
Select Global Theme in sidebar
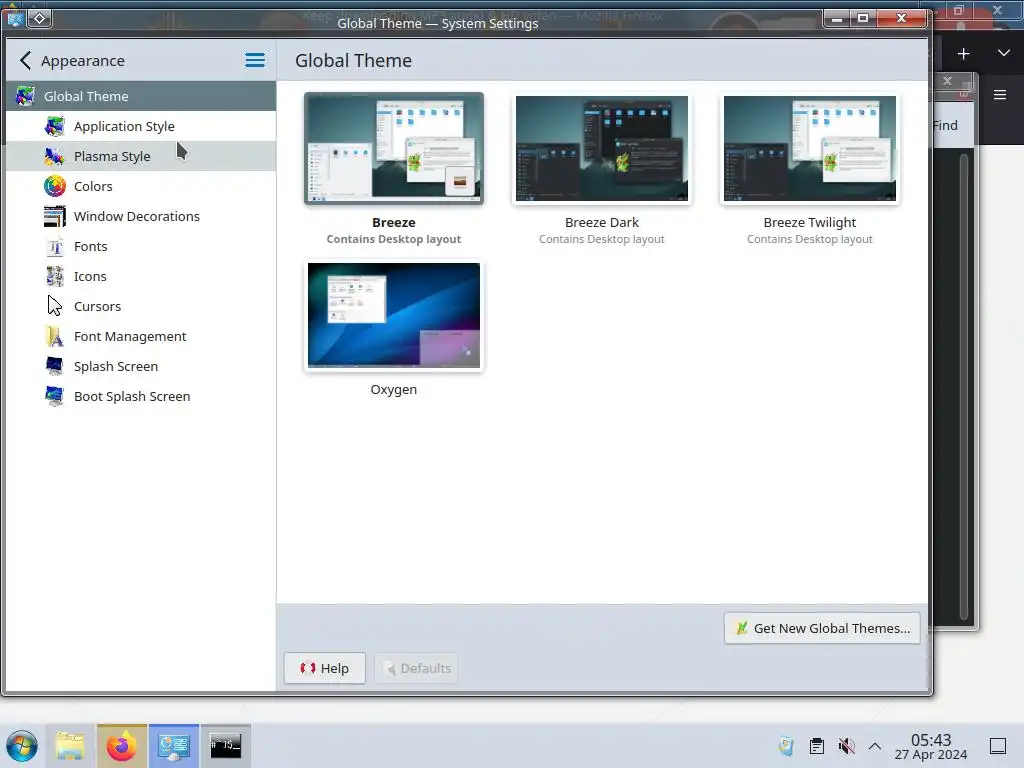[x=141, y=96]
